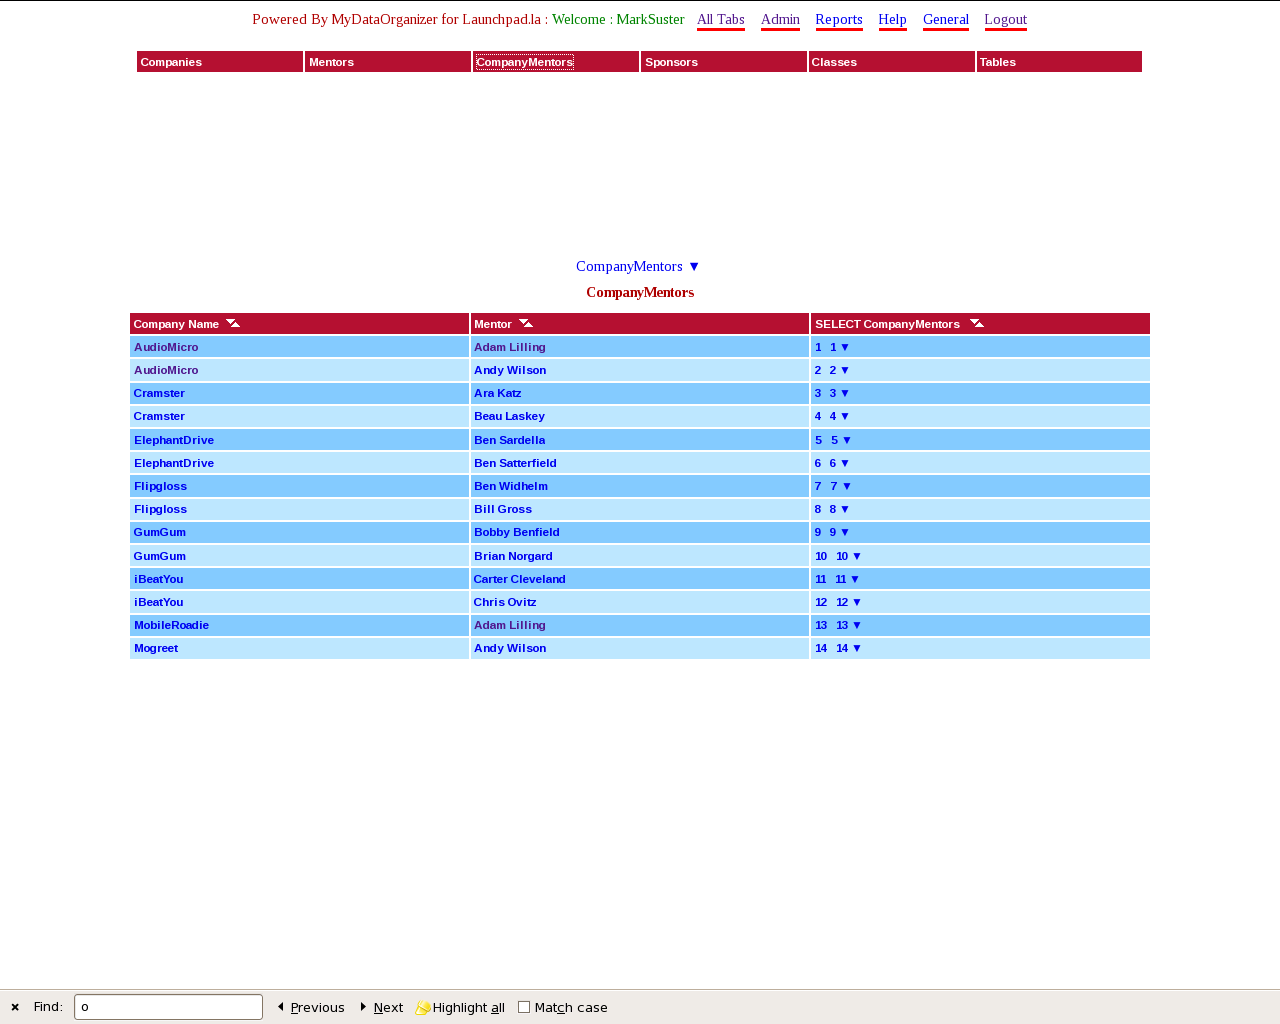Open the Sponsors tab
Image resolution: width=1280 pixels, height=1024 pixels.
[671, 62]
